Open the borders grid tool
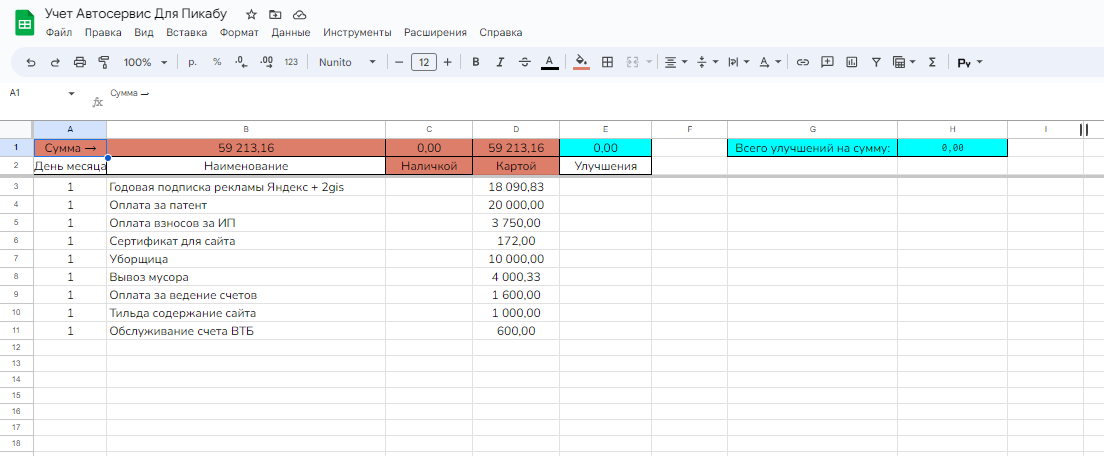 606,62
